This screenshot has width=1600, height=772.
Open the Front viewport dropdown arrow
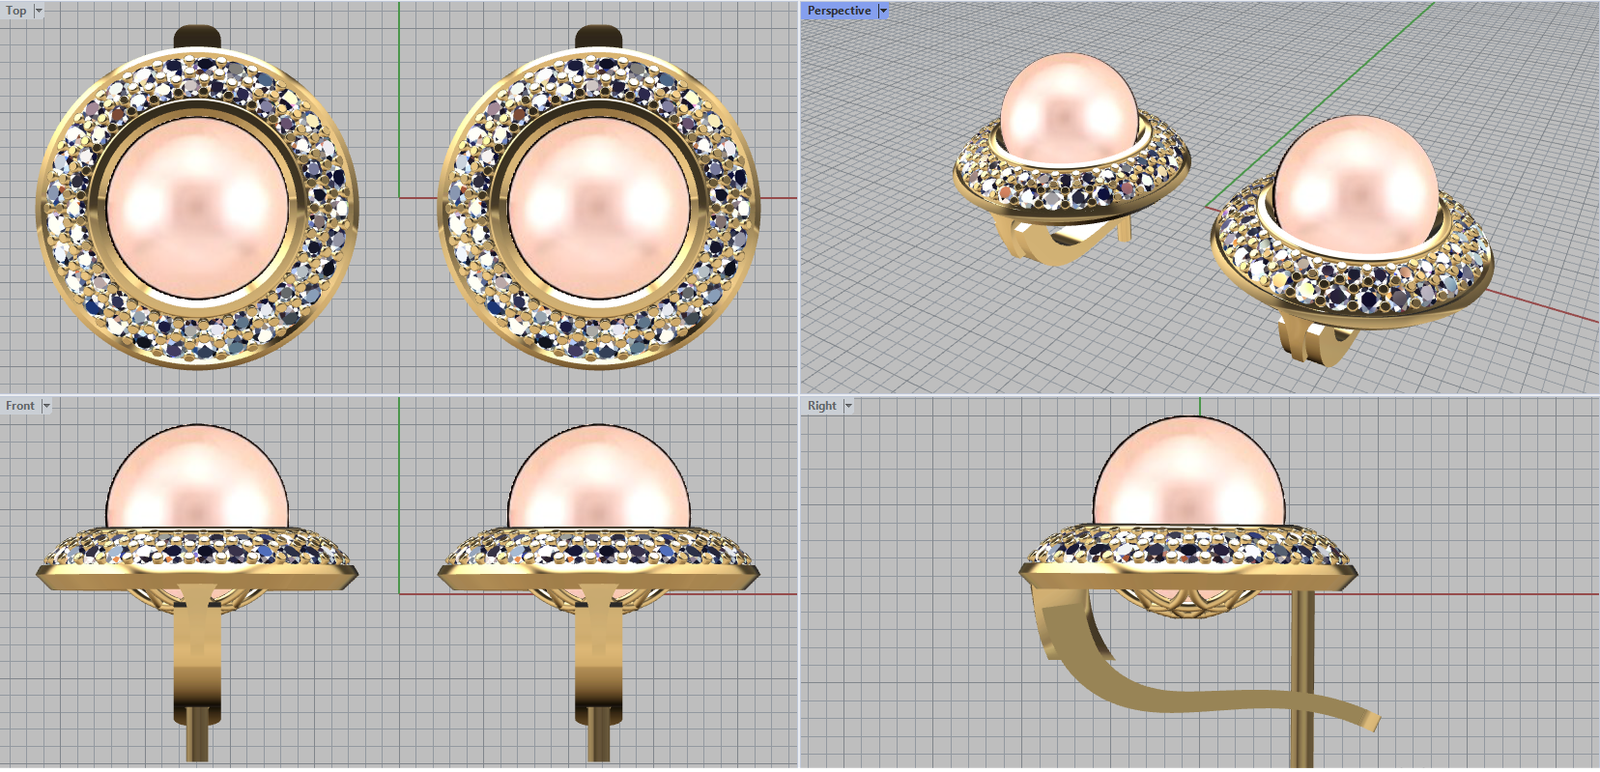tap(46, 406)
